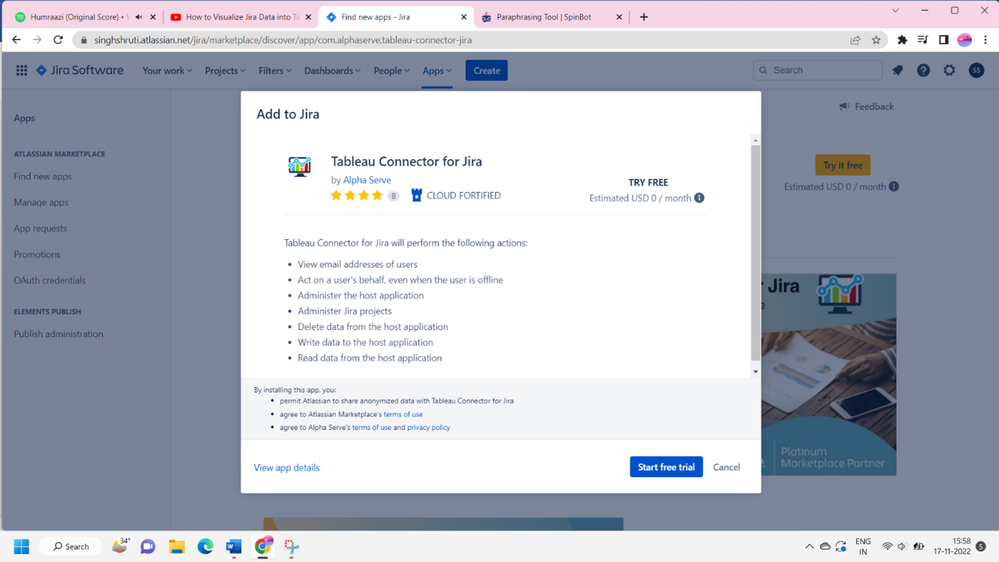Select Find new apps in sidebar

43,177
